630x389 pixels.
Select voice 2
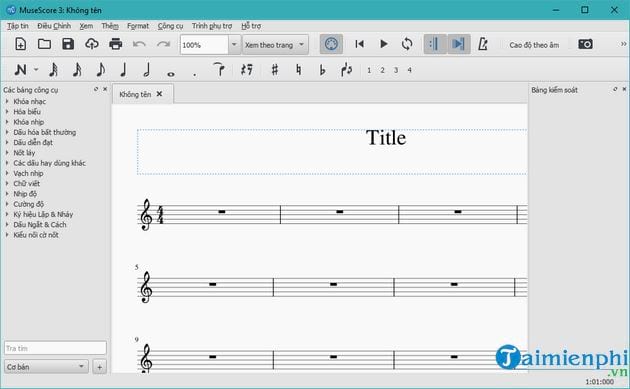coord(382,70)
